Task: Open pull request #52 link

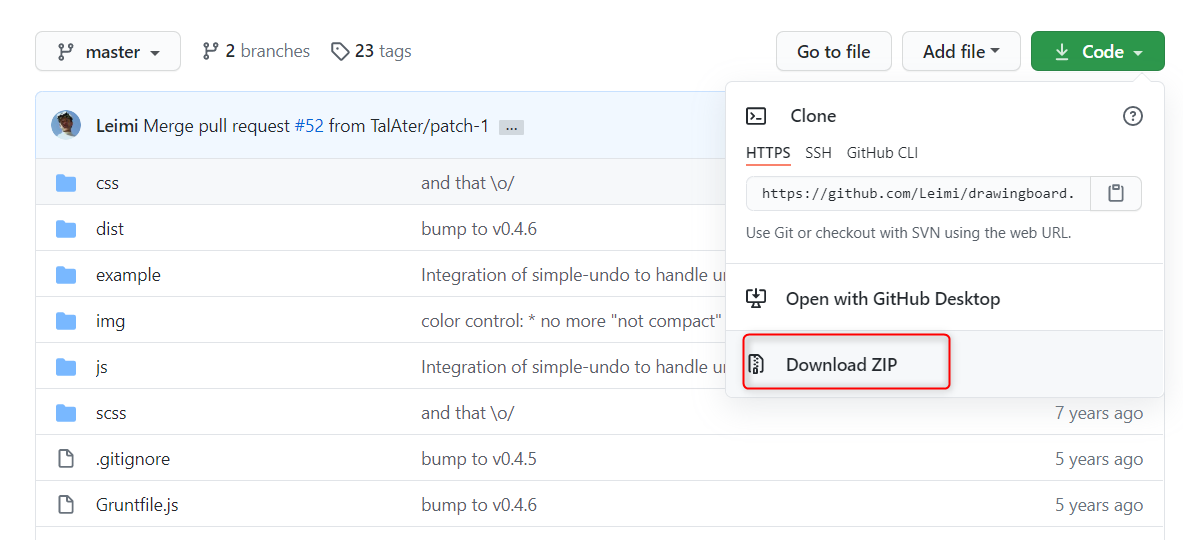Action: coord(309,126)
